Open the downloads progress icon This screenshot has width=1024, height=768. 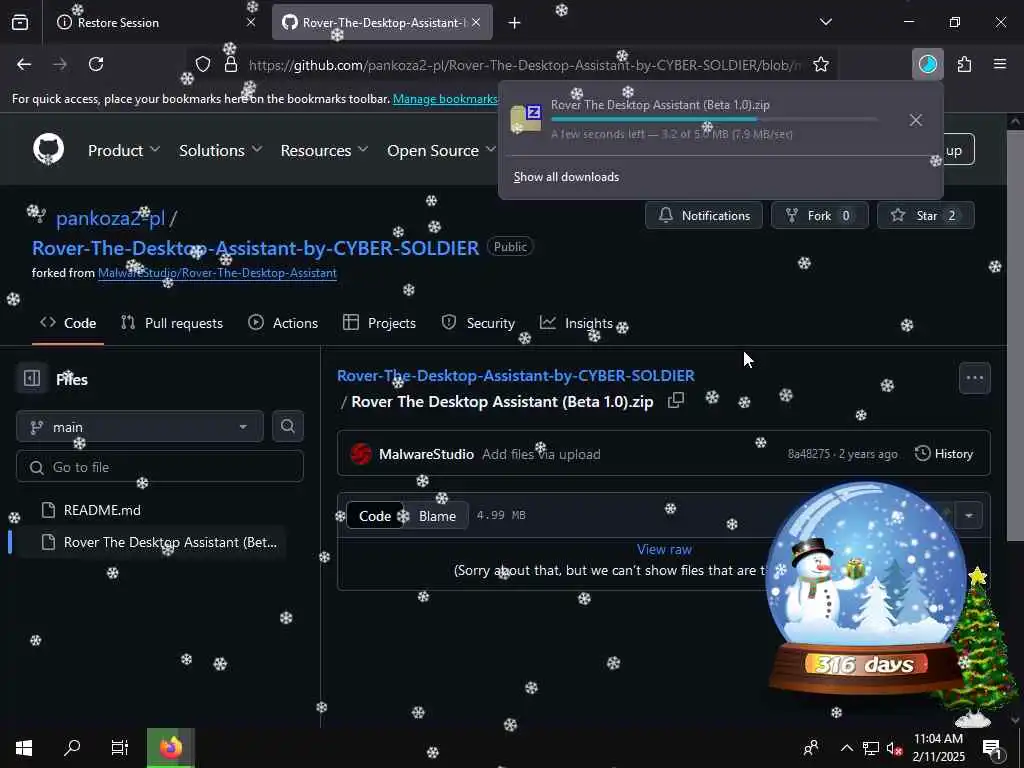(927, 64)
